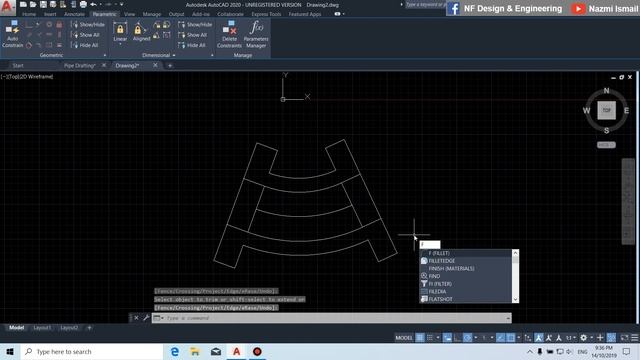Click the Undo arrow in quick access toolbar
Screen dimensions: 640x360
pos(93,4)
